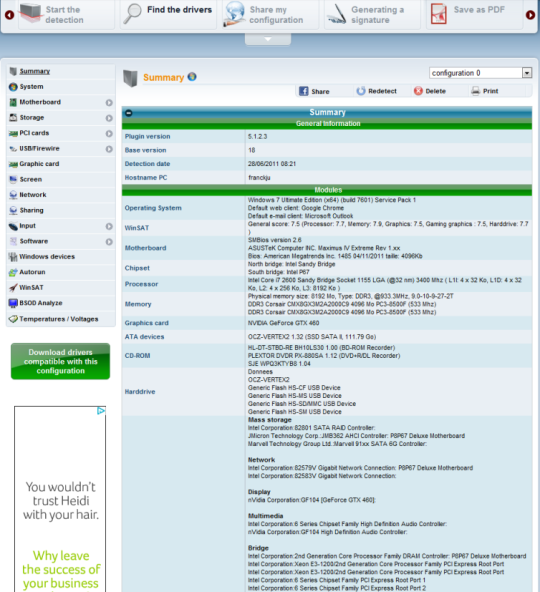Image resolution: width=540 pixels, height=592 pixels.
Task: Open Temperatures / Voltages section
Action: coord(59,319)
